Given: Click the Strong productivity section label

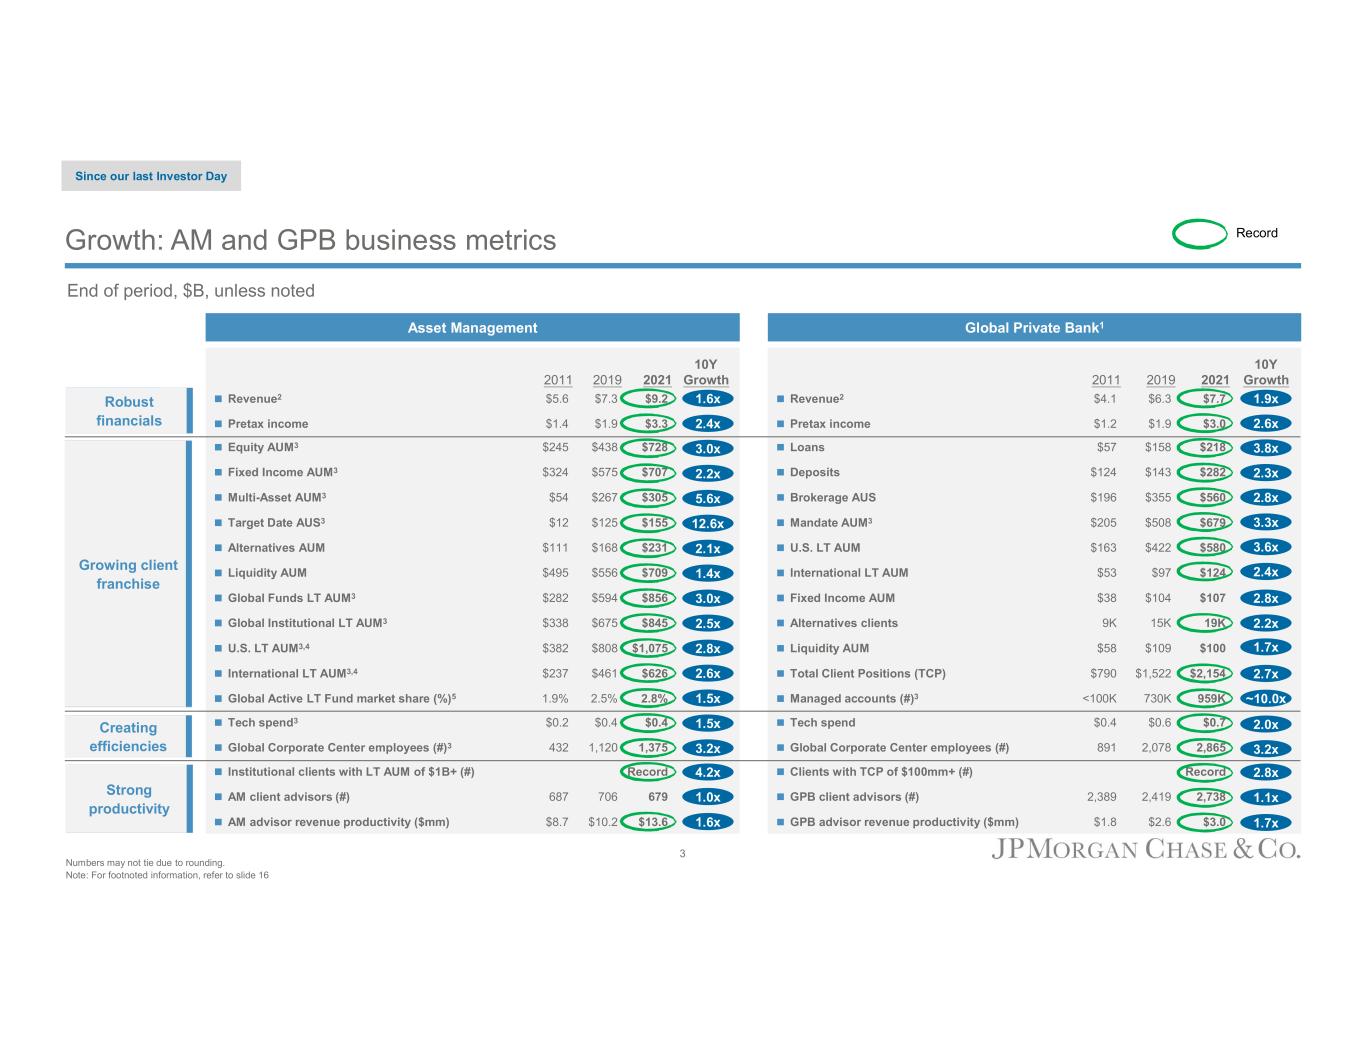Looking at the screenshot, I should pyautogui.click(x=128, y=799).
